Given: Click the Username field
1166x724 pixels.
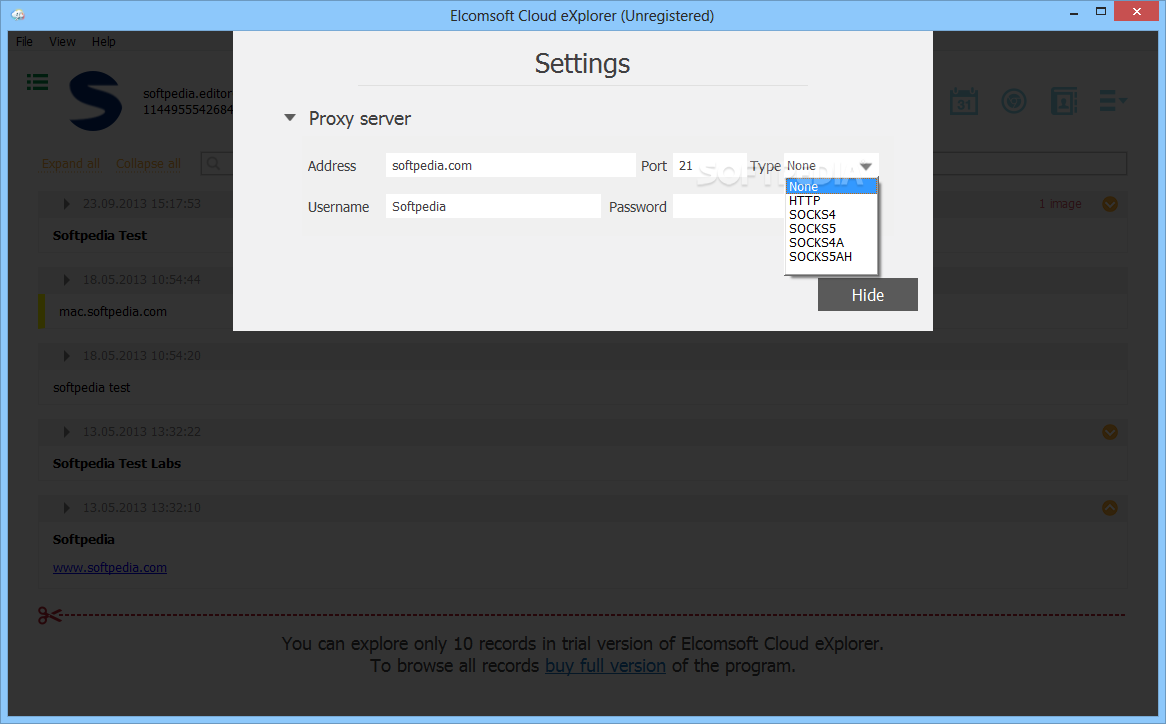Looking at the screenshot, I should 493,207.
